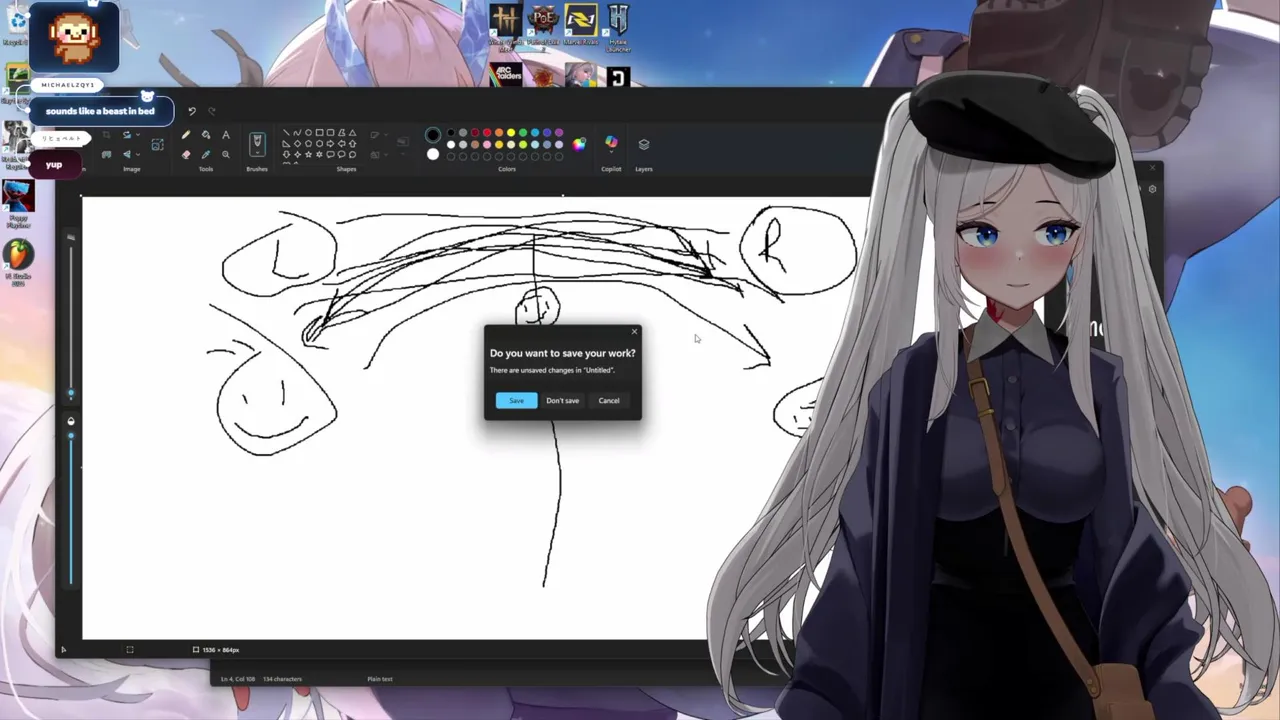Viewport: 1280px width, 720px height.
Task: Expand the Rotate dropdown arrow
Action: tap(138, 134)
